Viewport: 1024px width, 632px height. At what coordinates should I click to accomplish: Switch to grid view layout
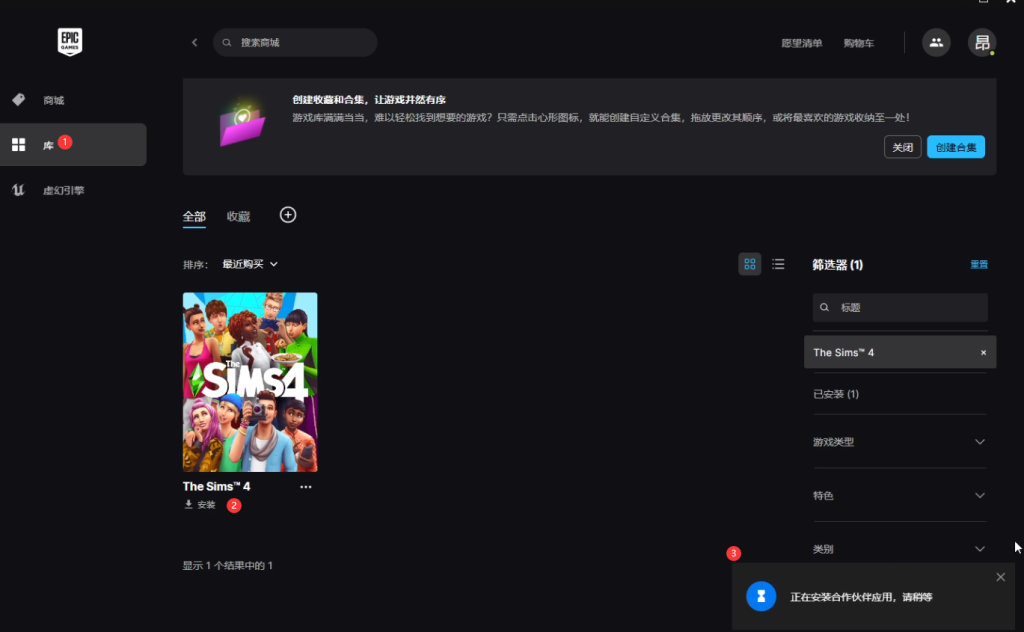[749, 264]
